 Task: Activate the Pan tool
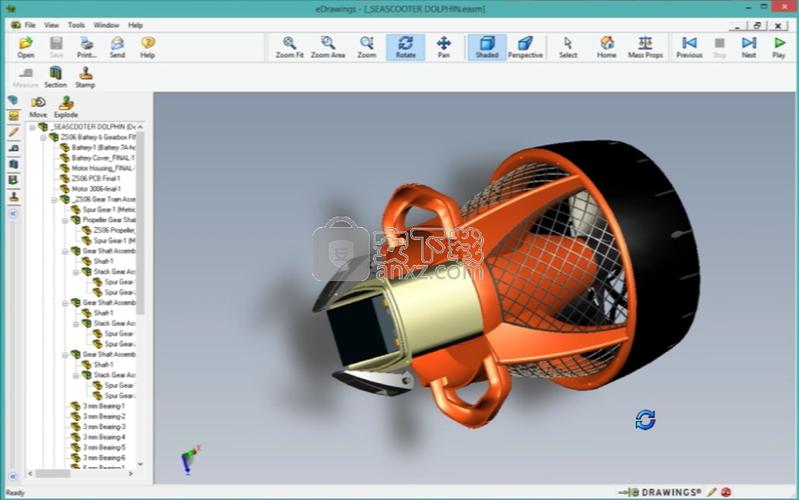click(x=444, y=46)
